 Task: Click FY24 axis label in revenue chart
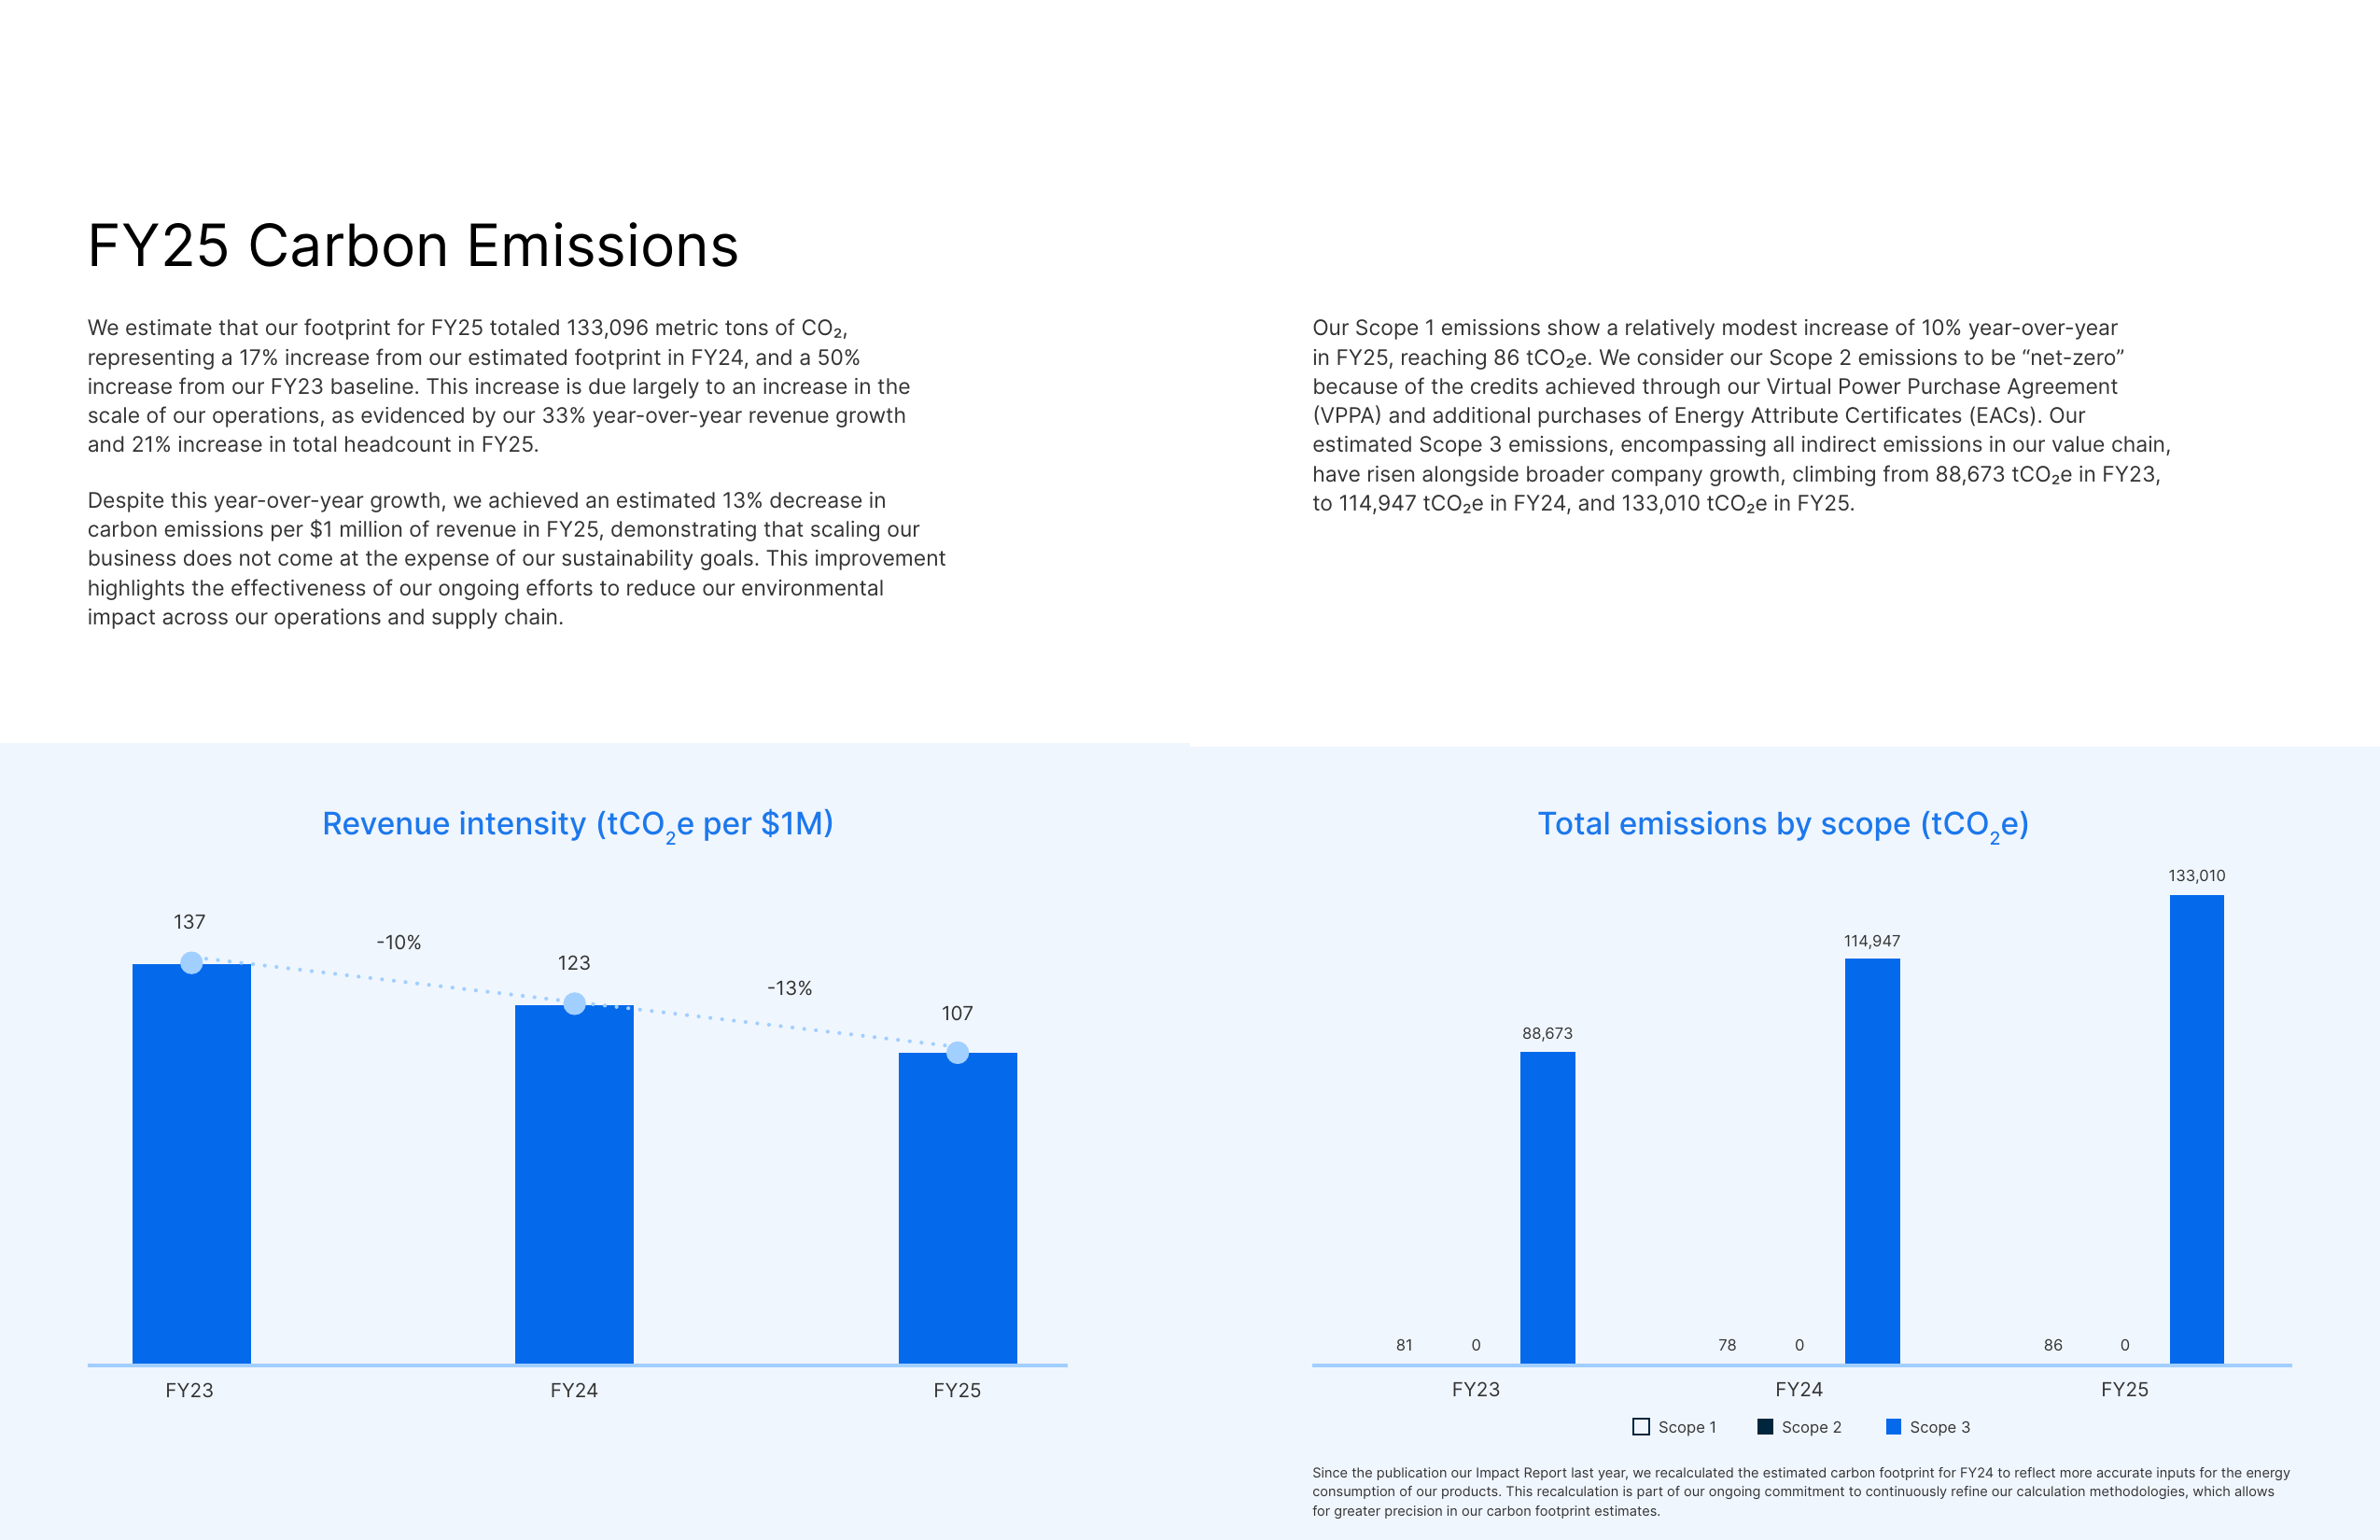pos(574,1390)
